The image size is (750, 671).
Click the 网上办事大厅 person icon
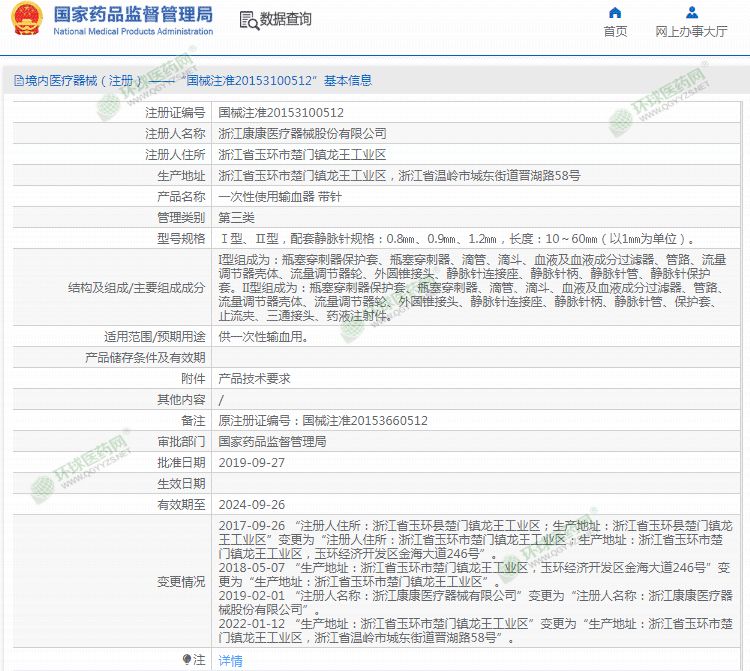691,13
